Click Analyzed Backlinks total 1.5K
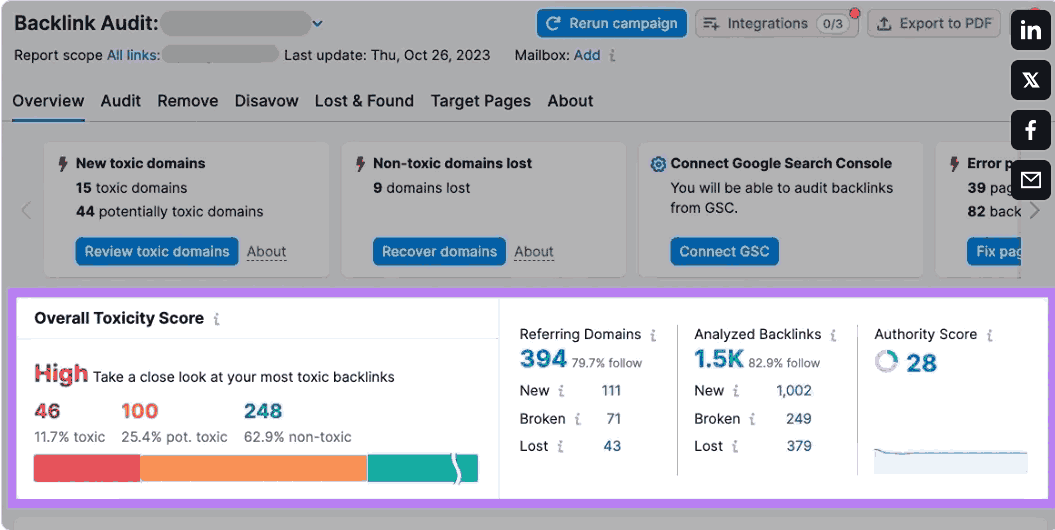 click(x=719, y=359)
